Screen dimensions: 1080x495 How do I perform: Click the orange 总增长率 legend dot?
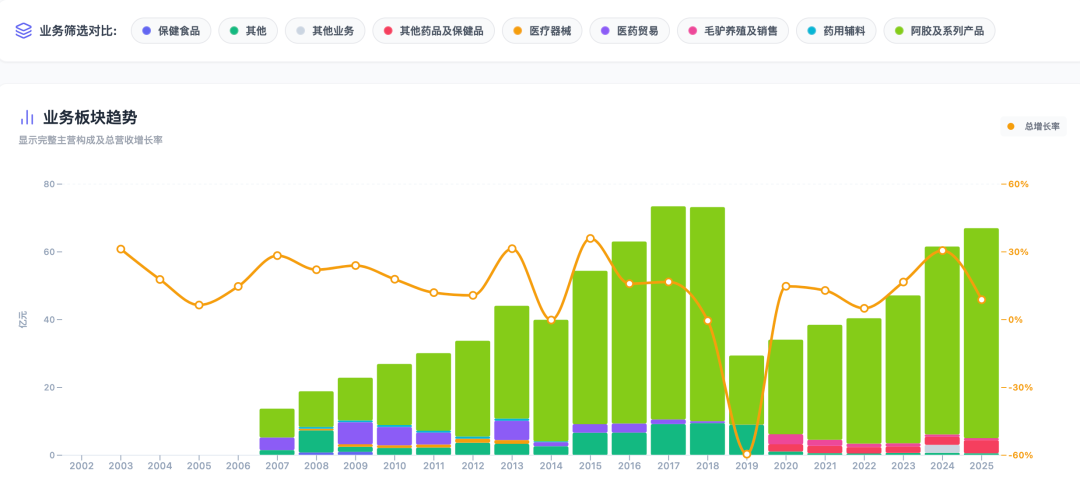pos(1011,127)
